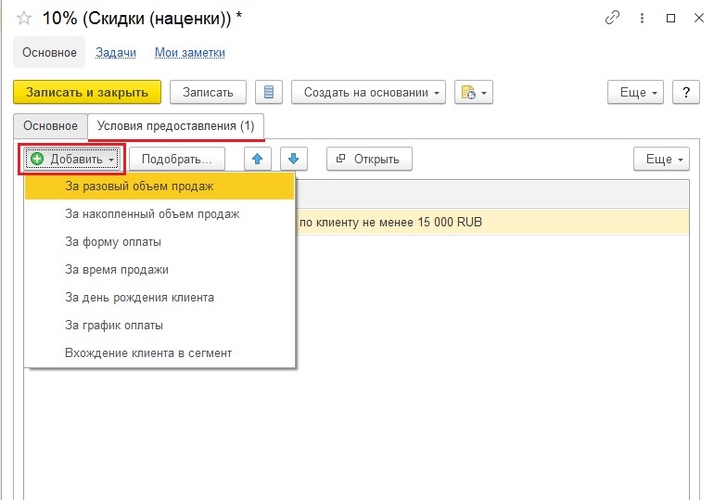Open Создать на основании dropdown
Image resolution: width=714 pixels, height=500 pixels.
click(x=368, y=92)
